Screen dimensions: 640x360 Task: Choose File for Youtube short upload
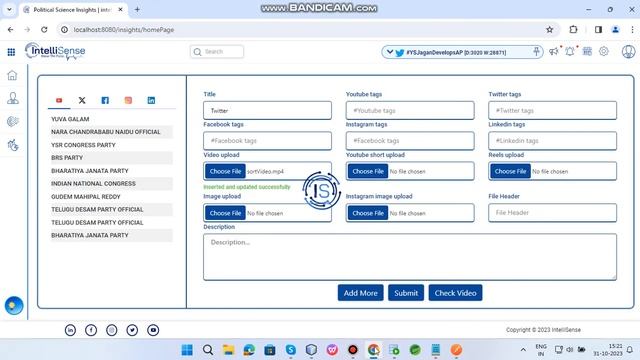[368, 171]
